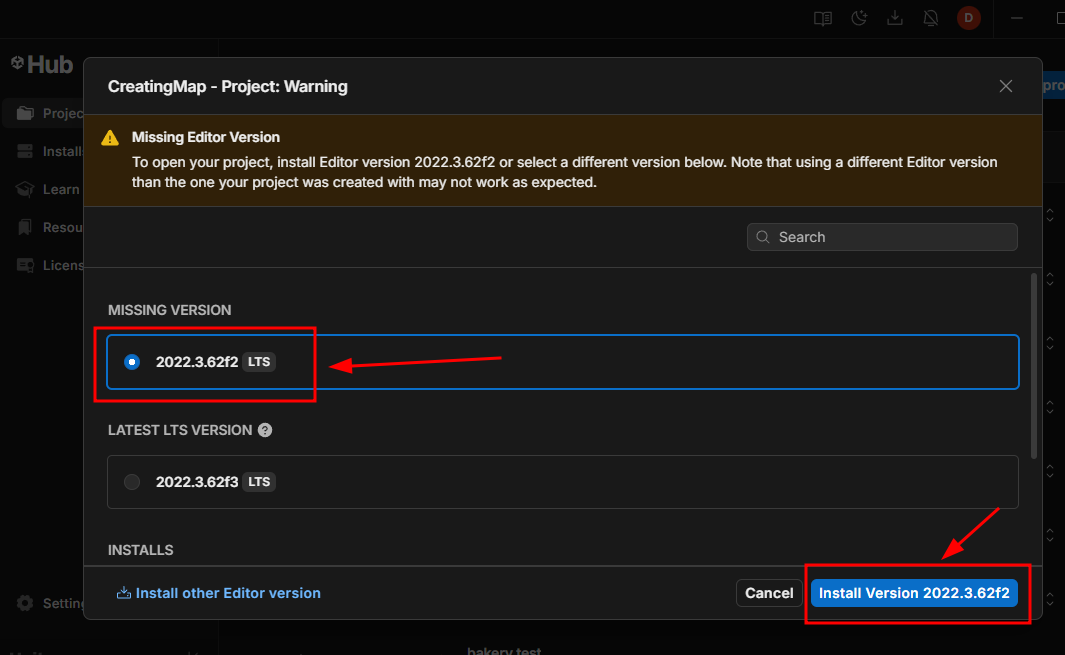Screen dimensions: 1065x655
Task: Open the user account avatar D
Action: click(x=968, y=18)
